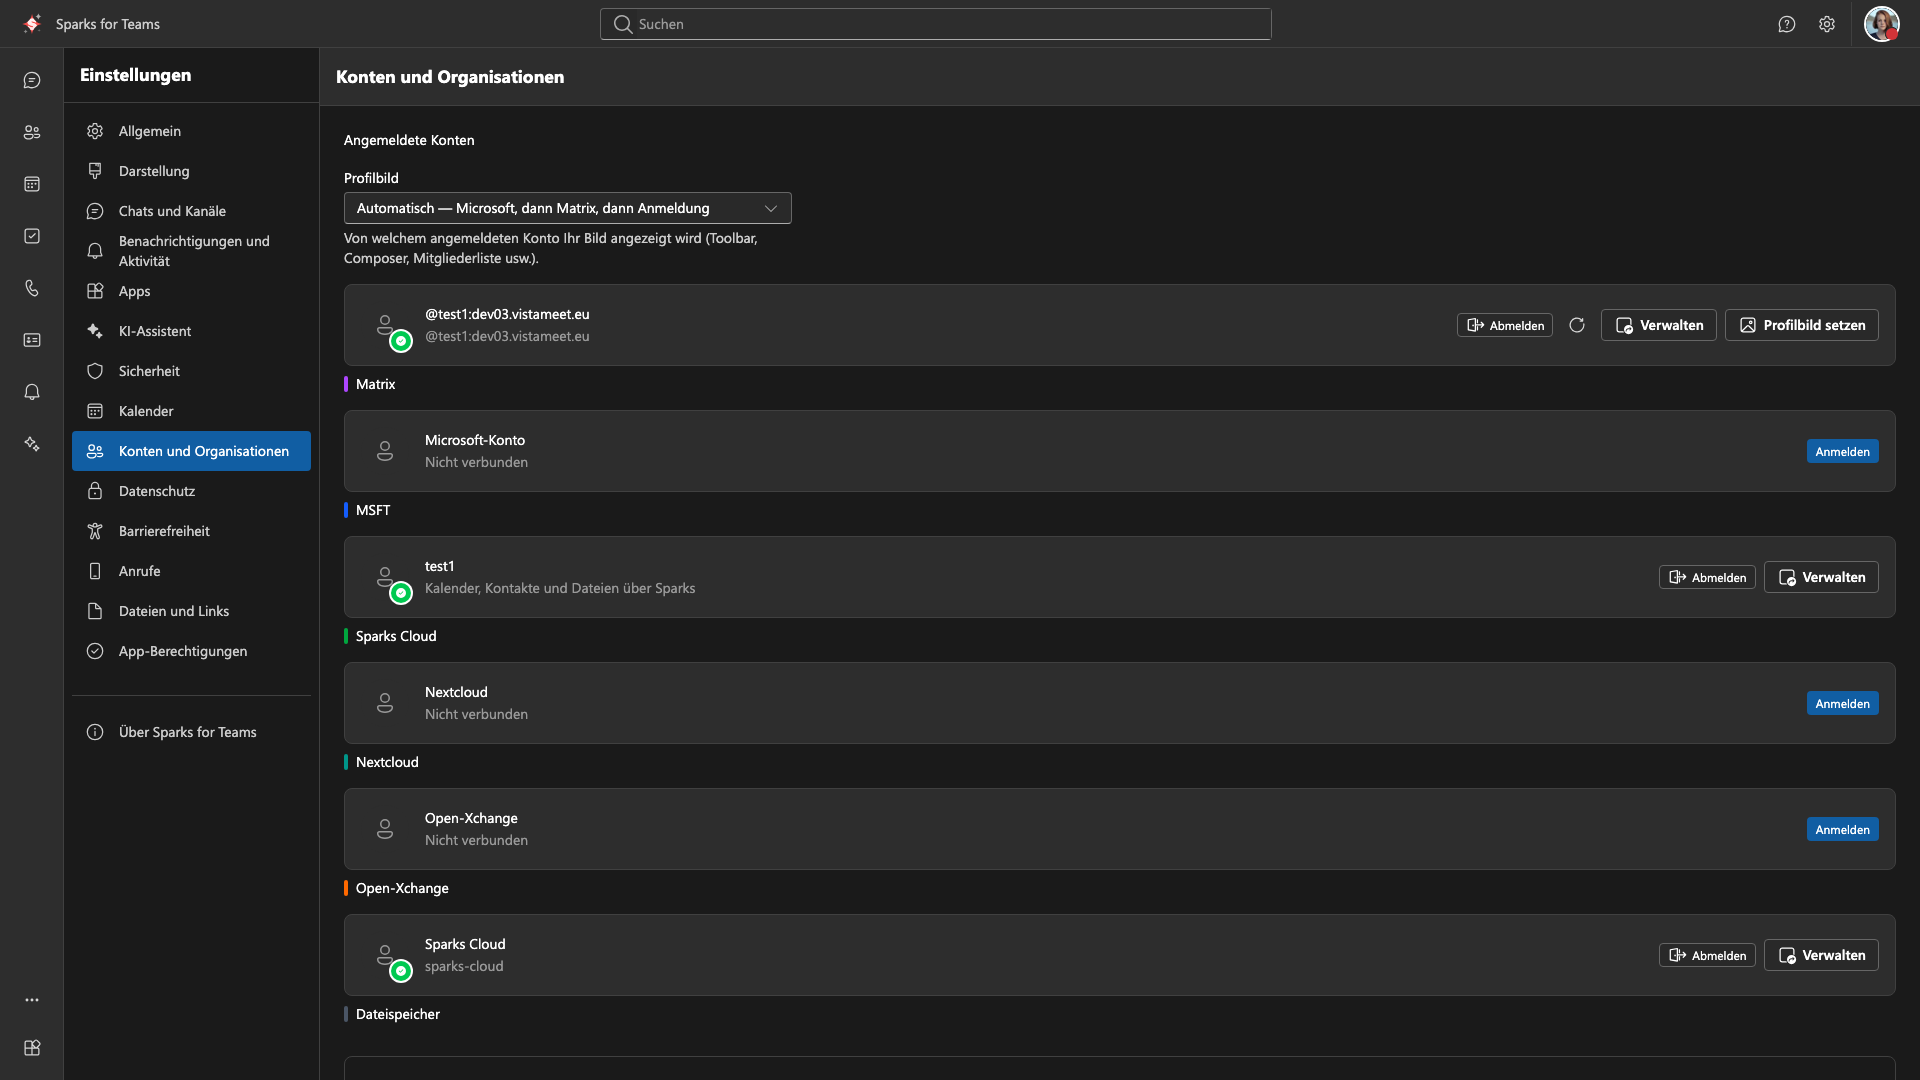This screenshot has height=1080, width=1920.
Task: Open Dateien und Links settings
Action: click(191, 611)
